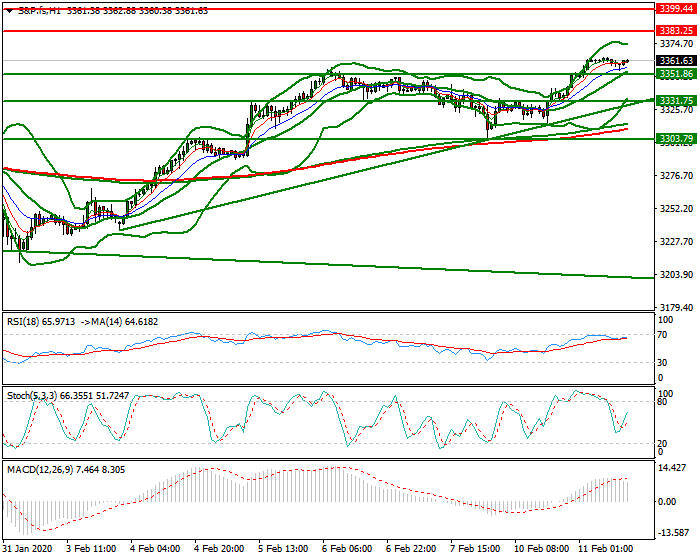Select the red 3383.25 price level label
This screenshot has width=700, height=560.
tap(676, 31)
